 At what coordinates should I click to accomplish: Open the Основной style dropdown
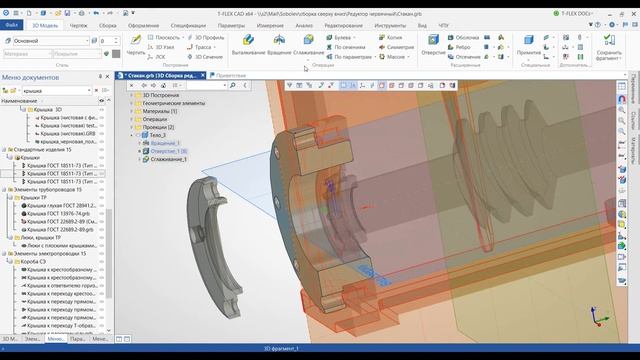click(87, 41)
